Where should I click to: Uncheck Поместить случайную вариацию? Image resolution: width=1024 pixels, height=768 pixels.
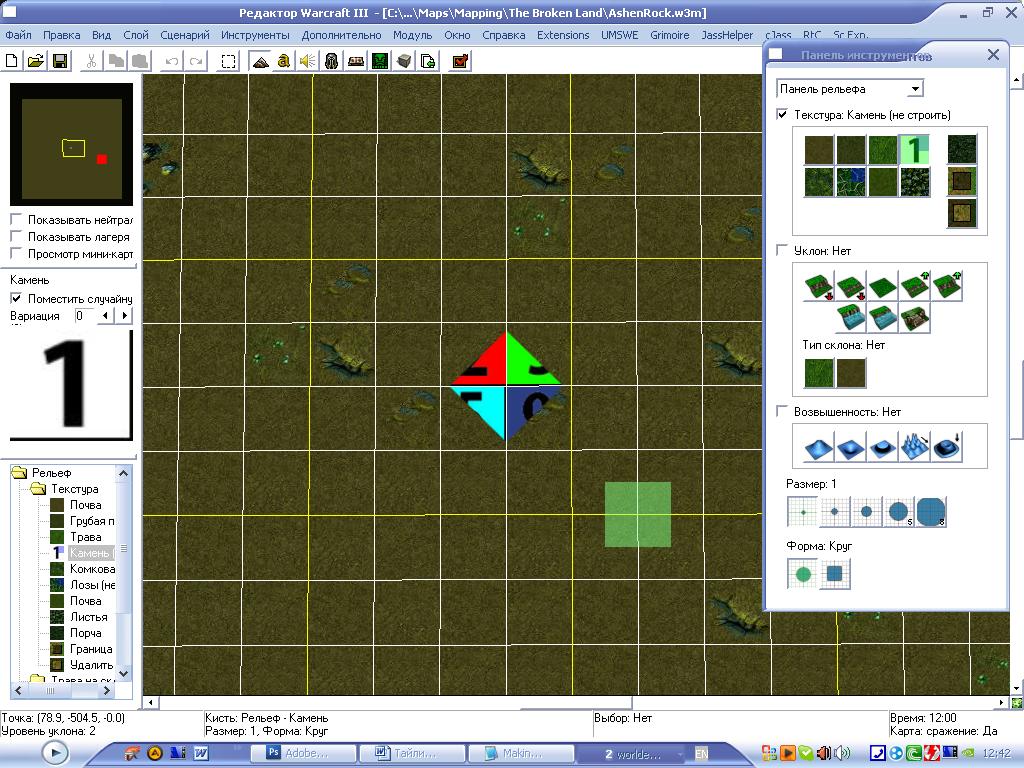click(x=16, y=298)
